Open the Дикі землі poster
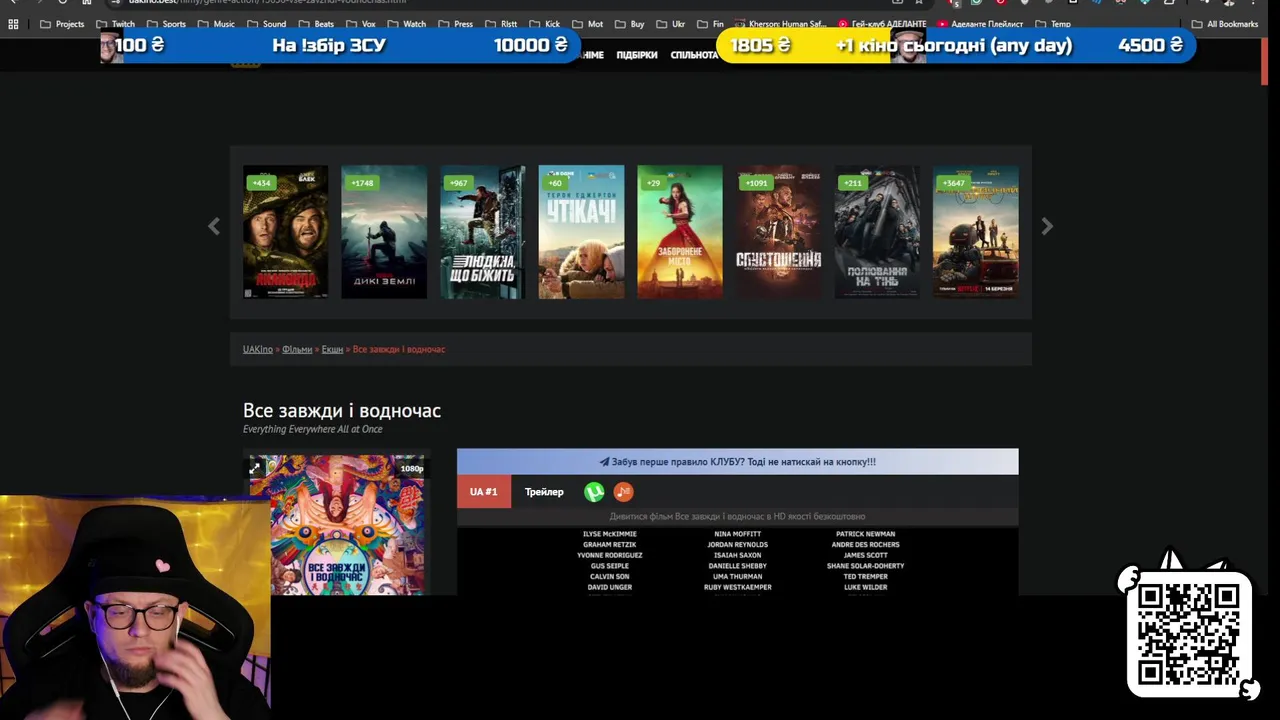The image size is (1280, 720). 384,232
